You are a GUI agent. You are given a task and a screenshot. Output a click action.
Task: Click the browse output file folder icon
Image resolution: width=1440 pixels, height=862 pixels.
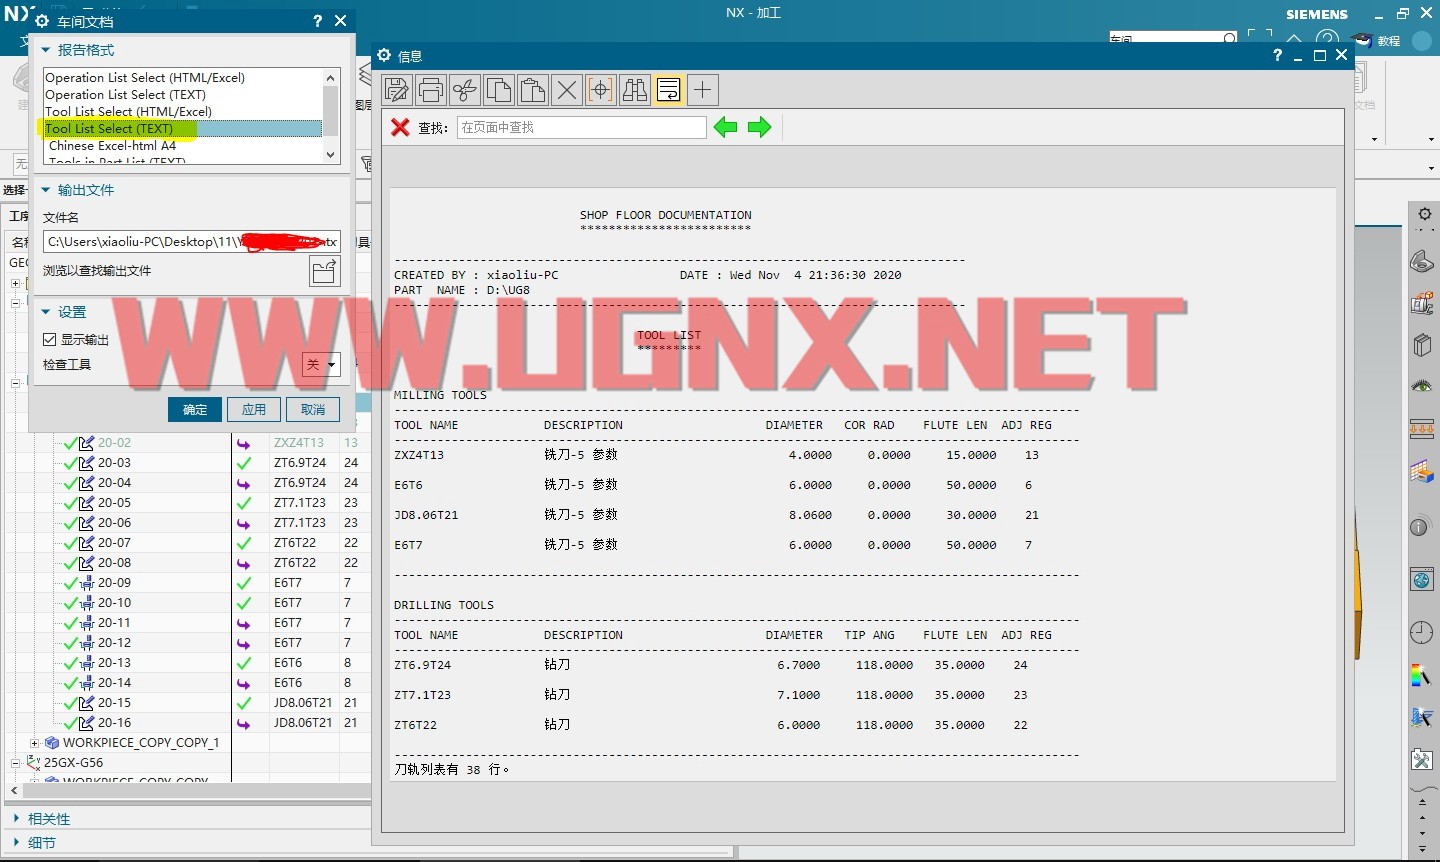click(324, 271)
